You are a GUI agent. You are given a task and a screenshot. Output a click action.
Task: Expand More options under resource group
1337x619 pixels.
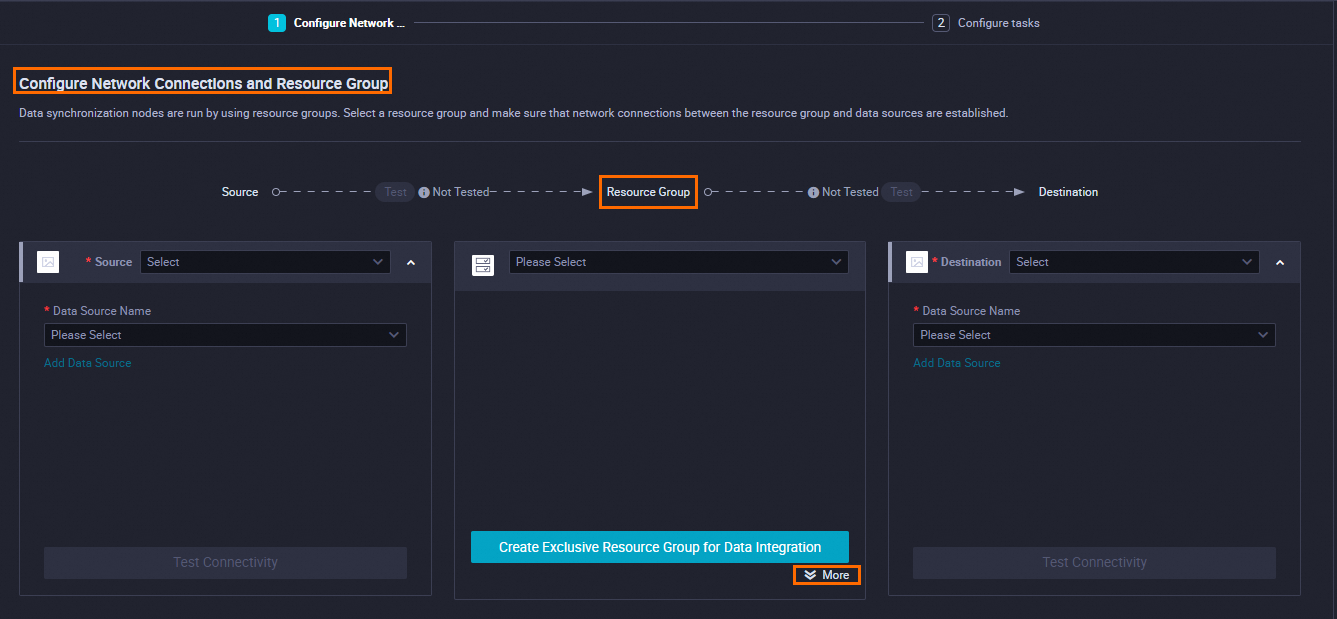pyautogui.click(x=826, y=575)
